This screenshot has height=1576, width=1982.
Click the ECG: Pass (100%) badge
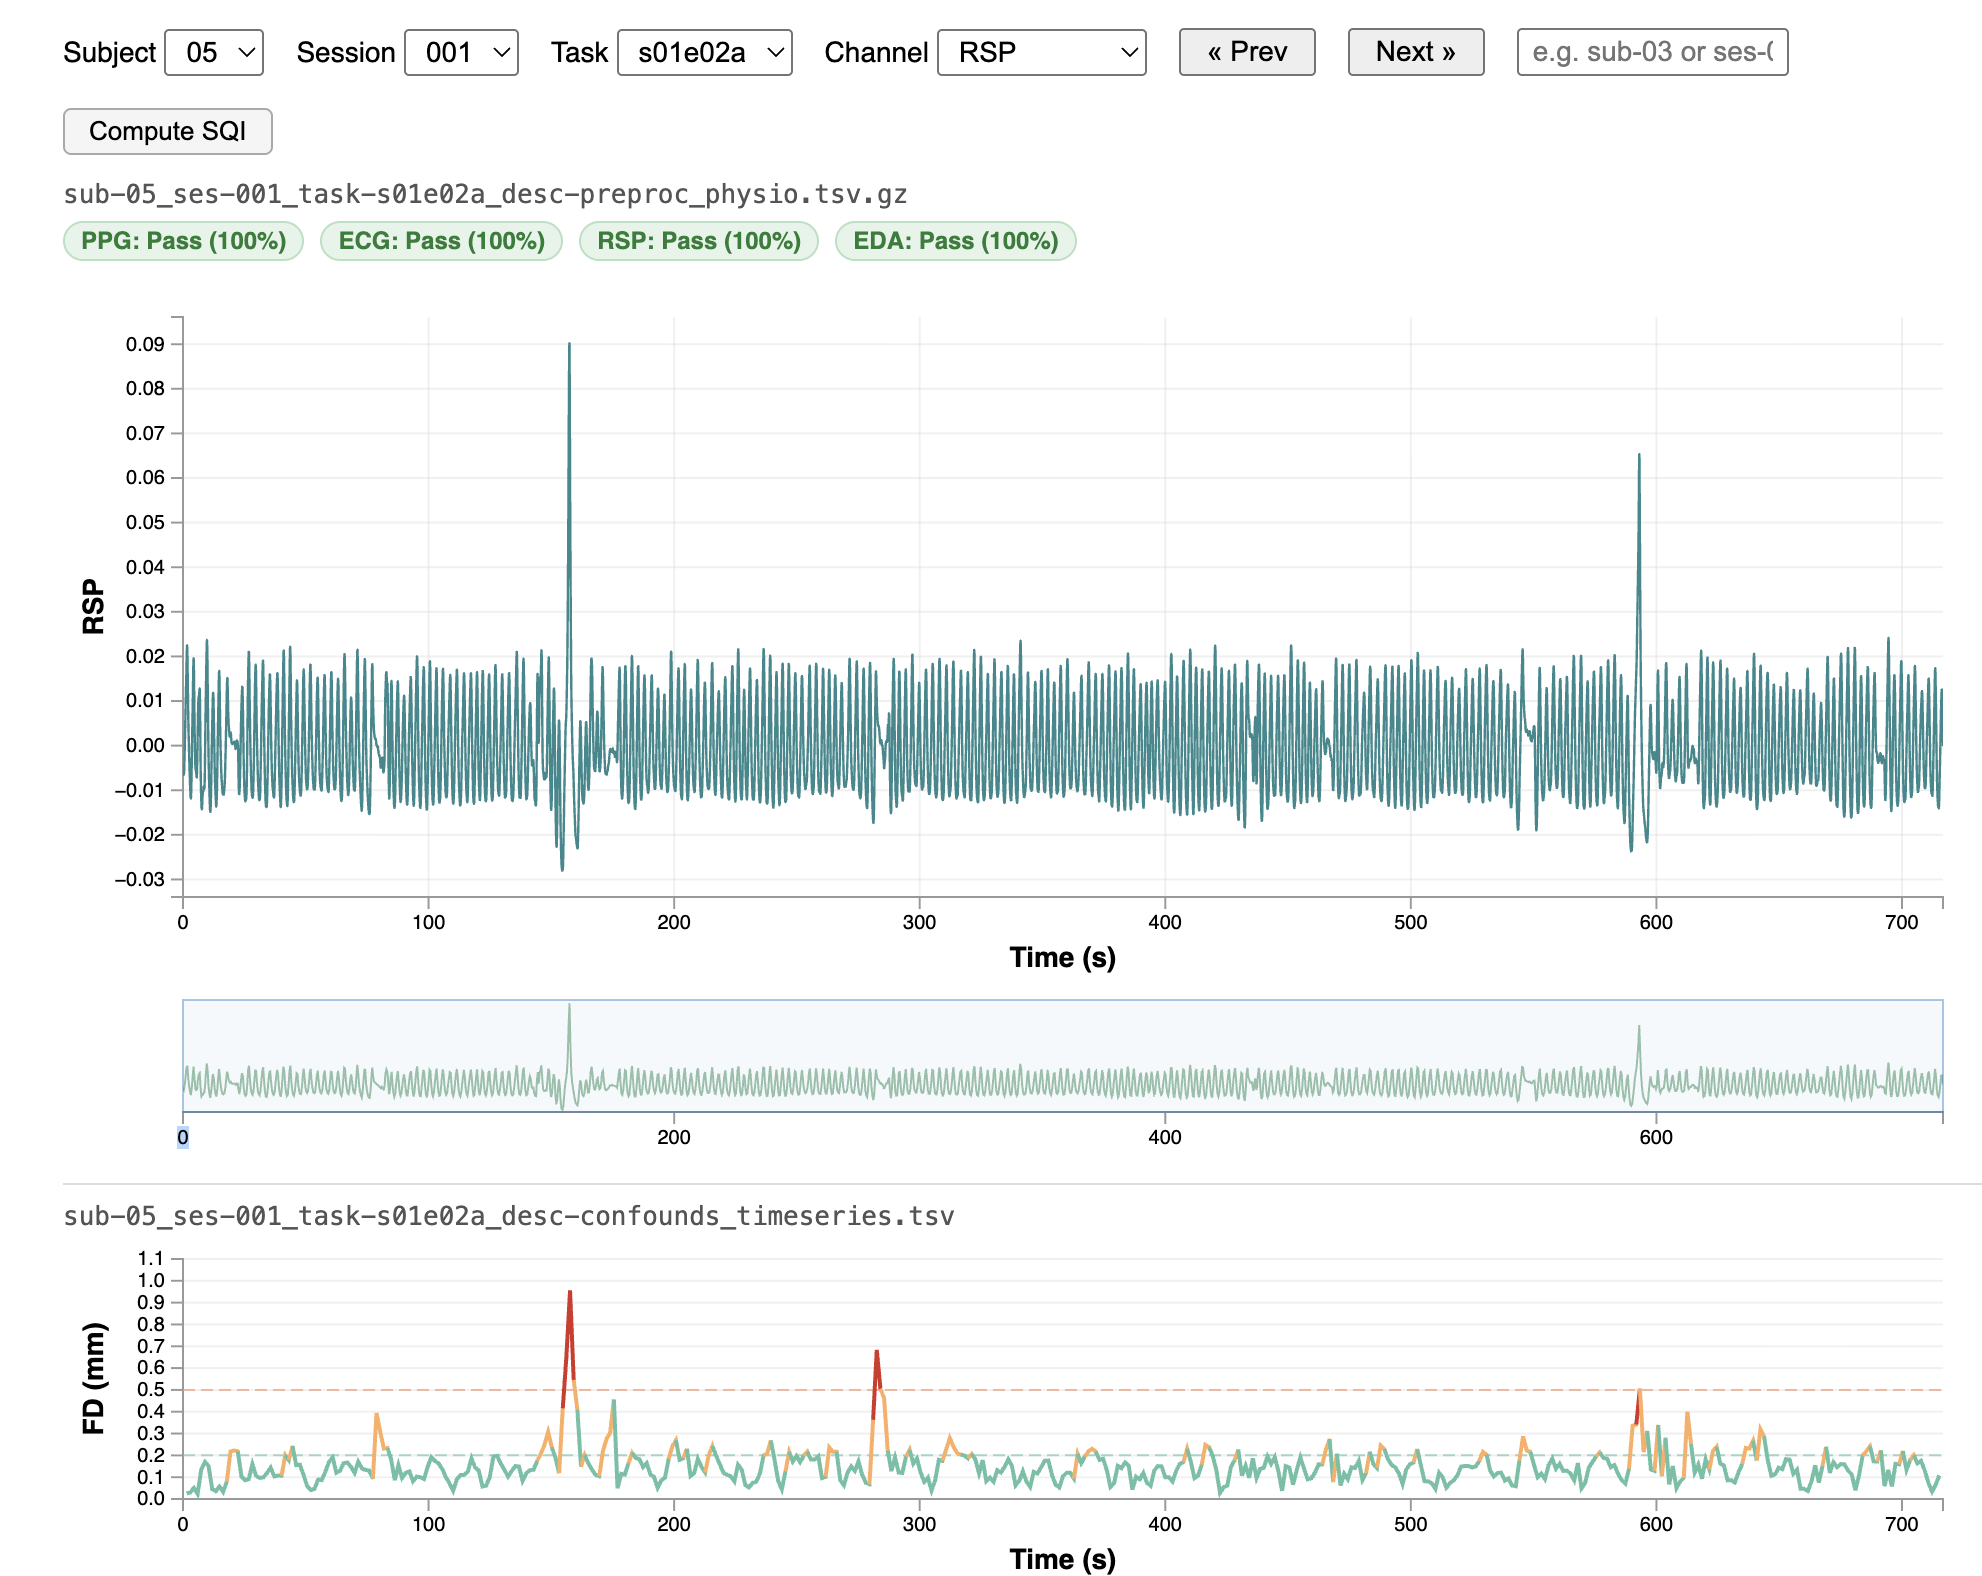click(441, 241)
